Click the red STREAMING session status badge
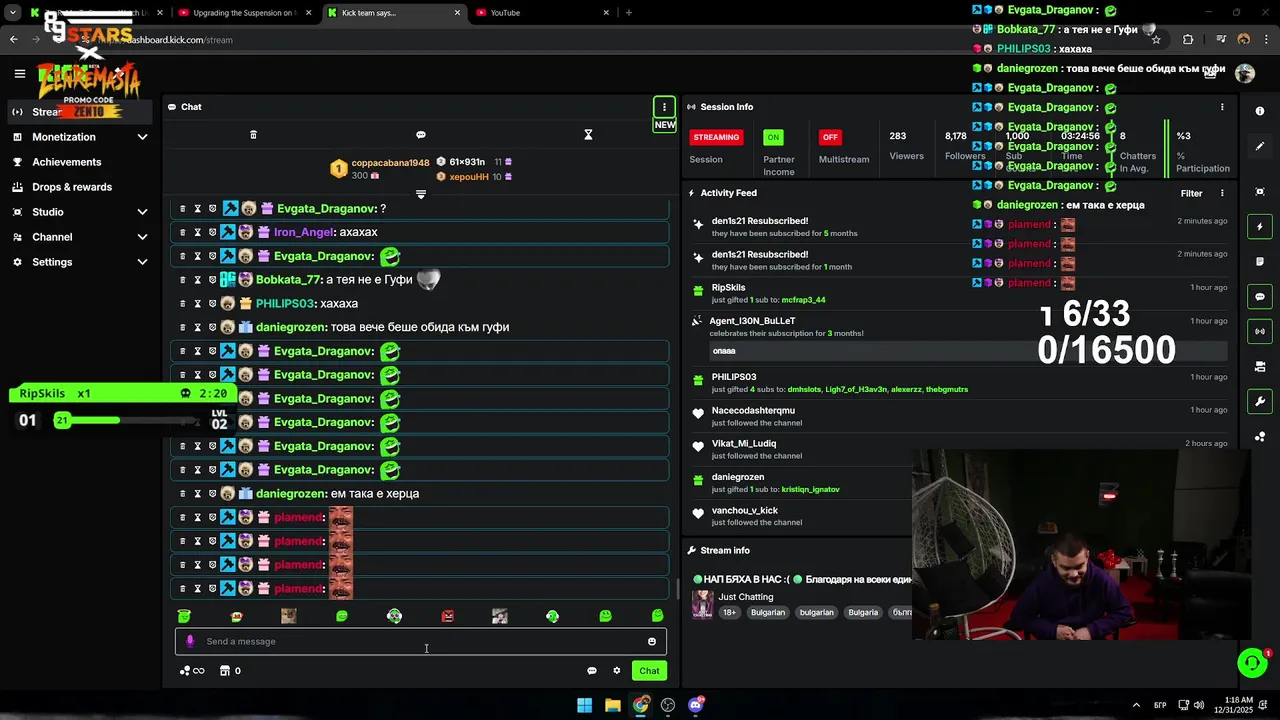 tap(716, 137)
